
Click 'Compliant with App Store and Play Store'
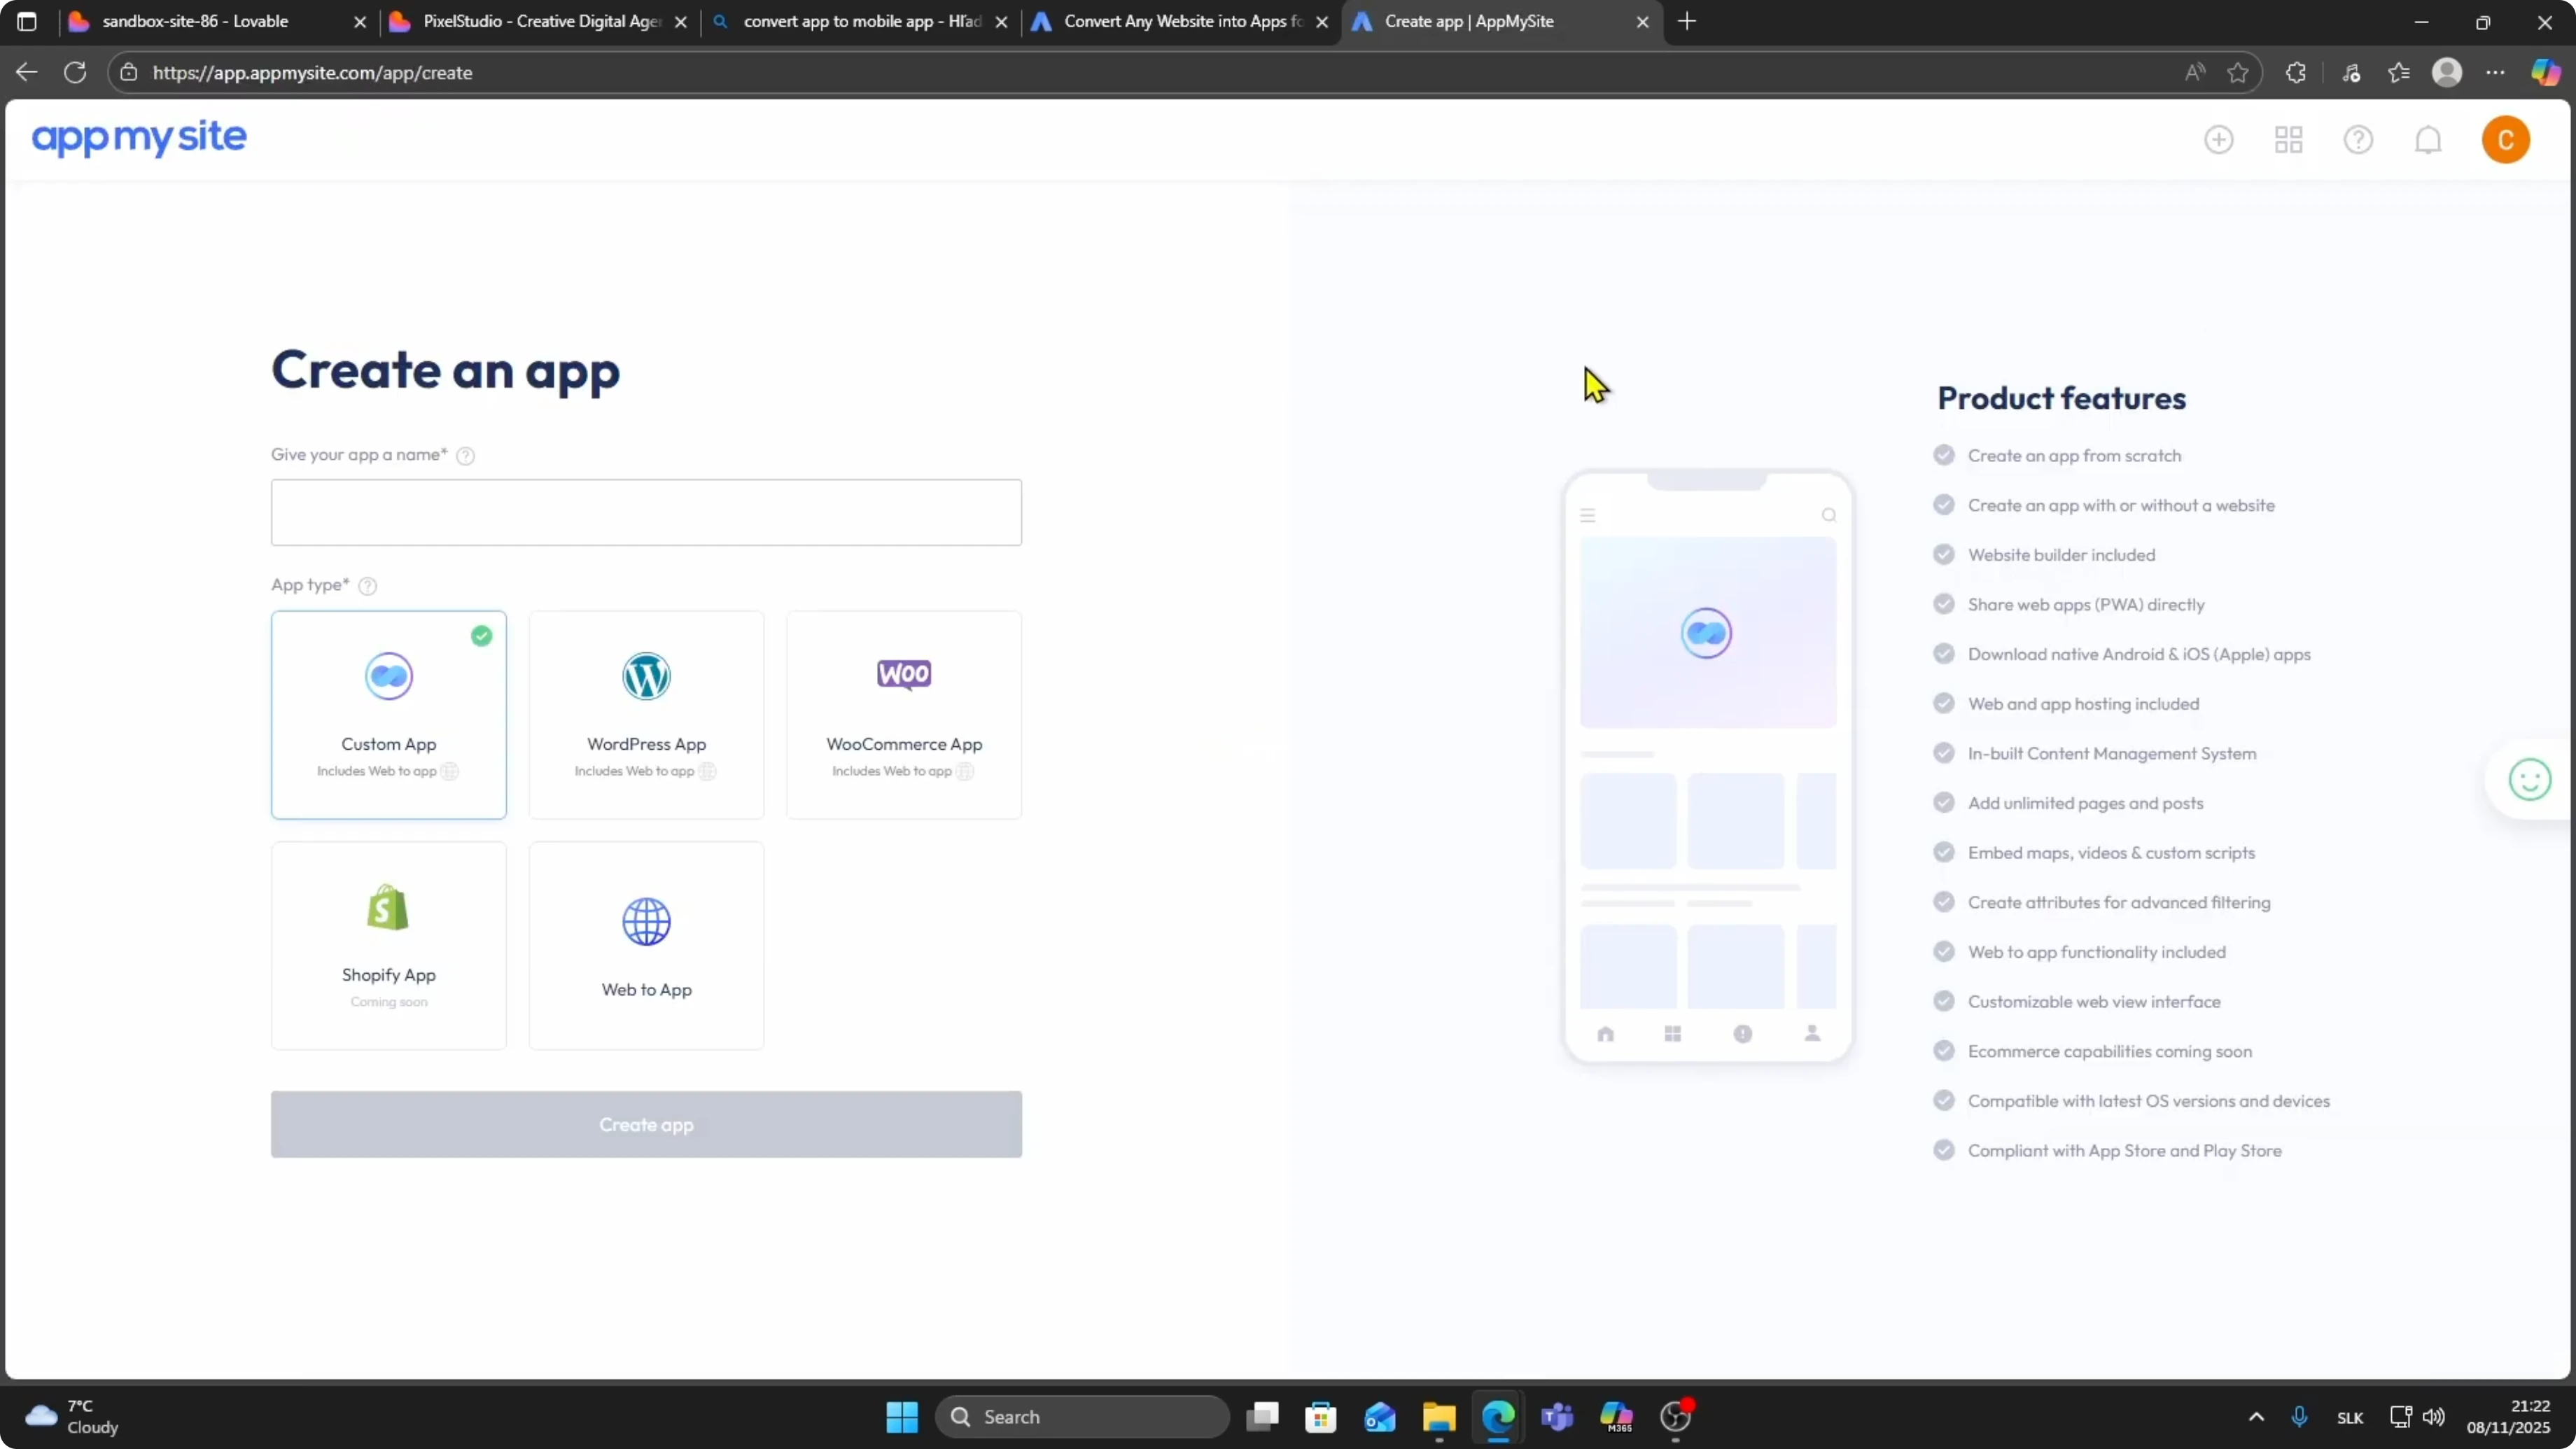[x=2124, y=1151]
